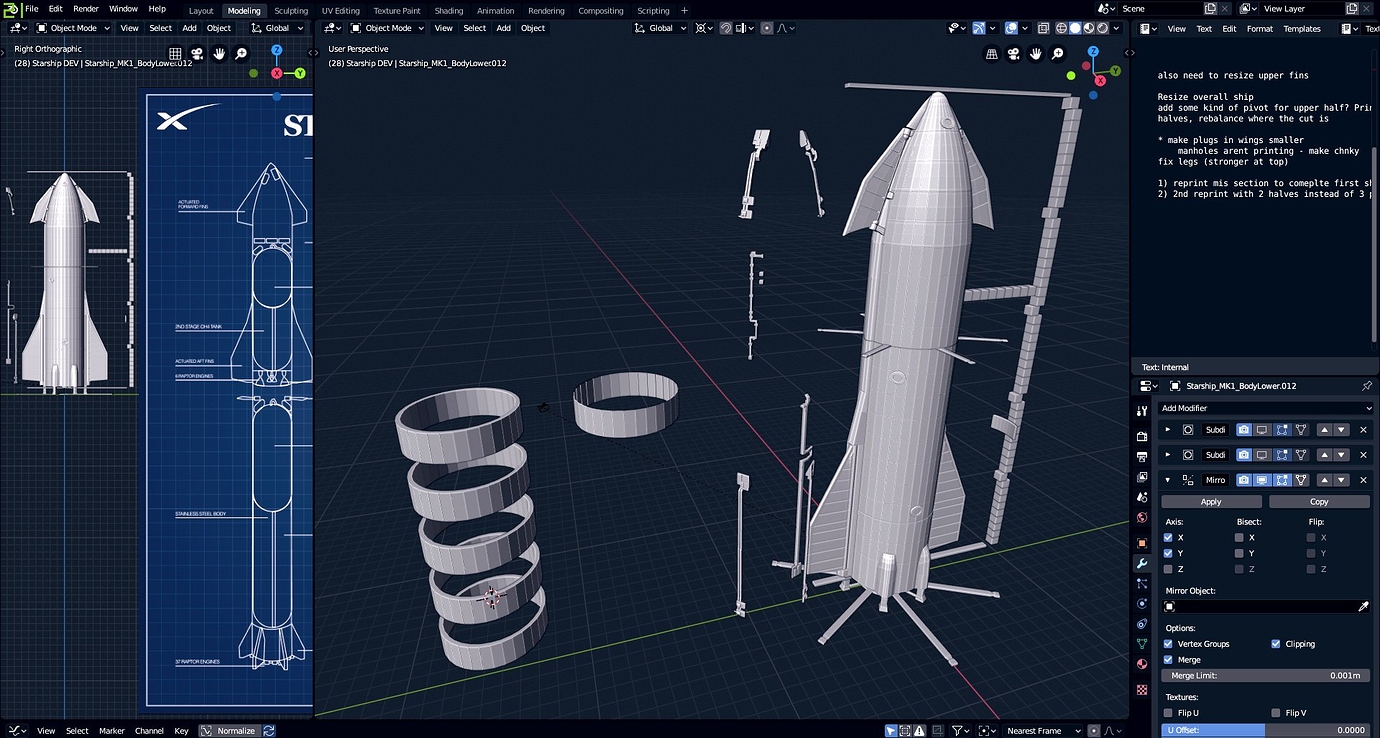Image resolution: width=1380 pixels, height=738 pixels.
Task: Enable the Bisect X checkbox
Action: coord(1239,537)
